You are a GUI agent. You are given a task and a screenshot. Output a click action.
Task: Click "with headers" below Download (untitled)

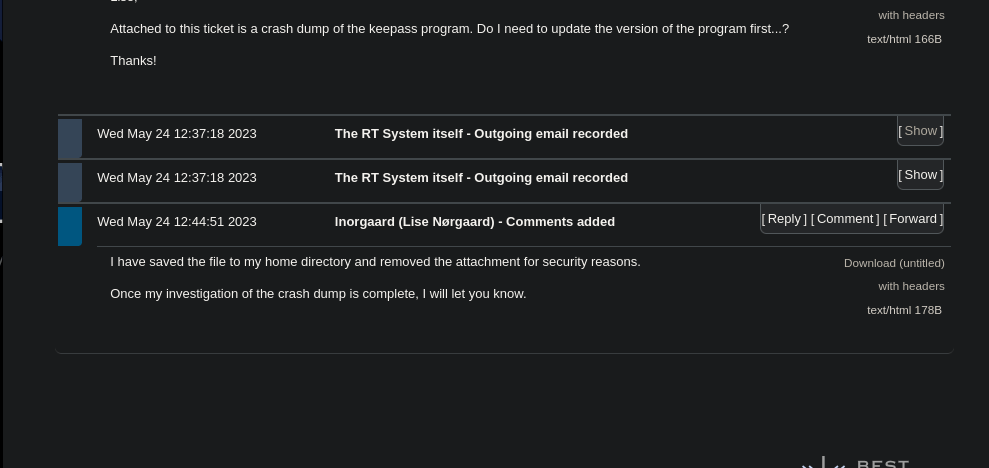pyautogui.click(x=911, y=286)
